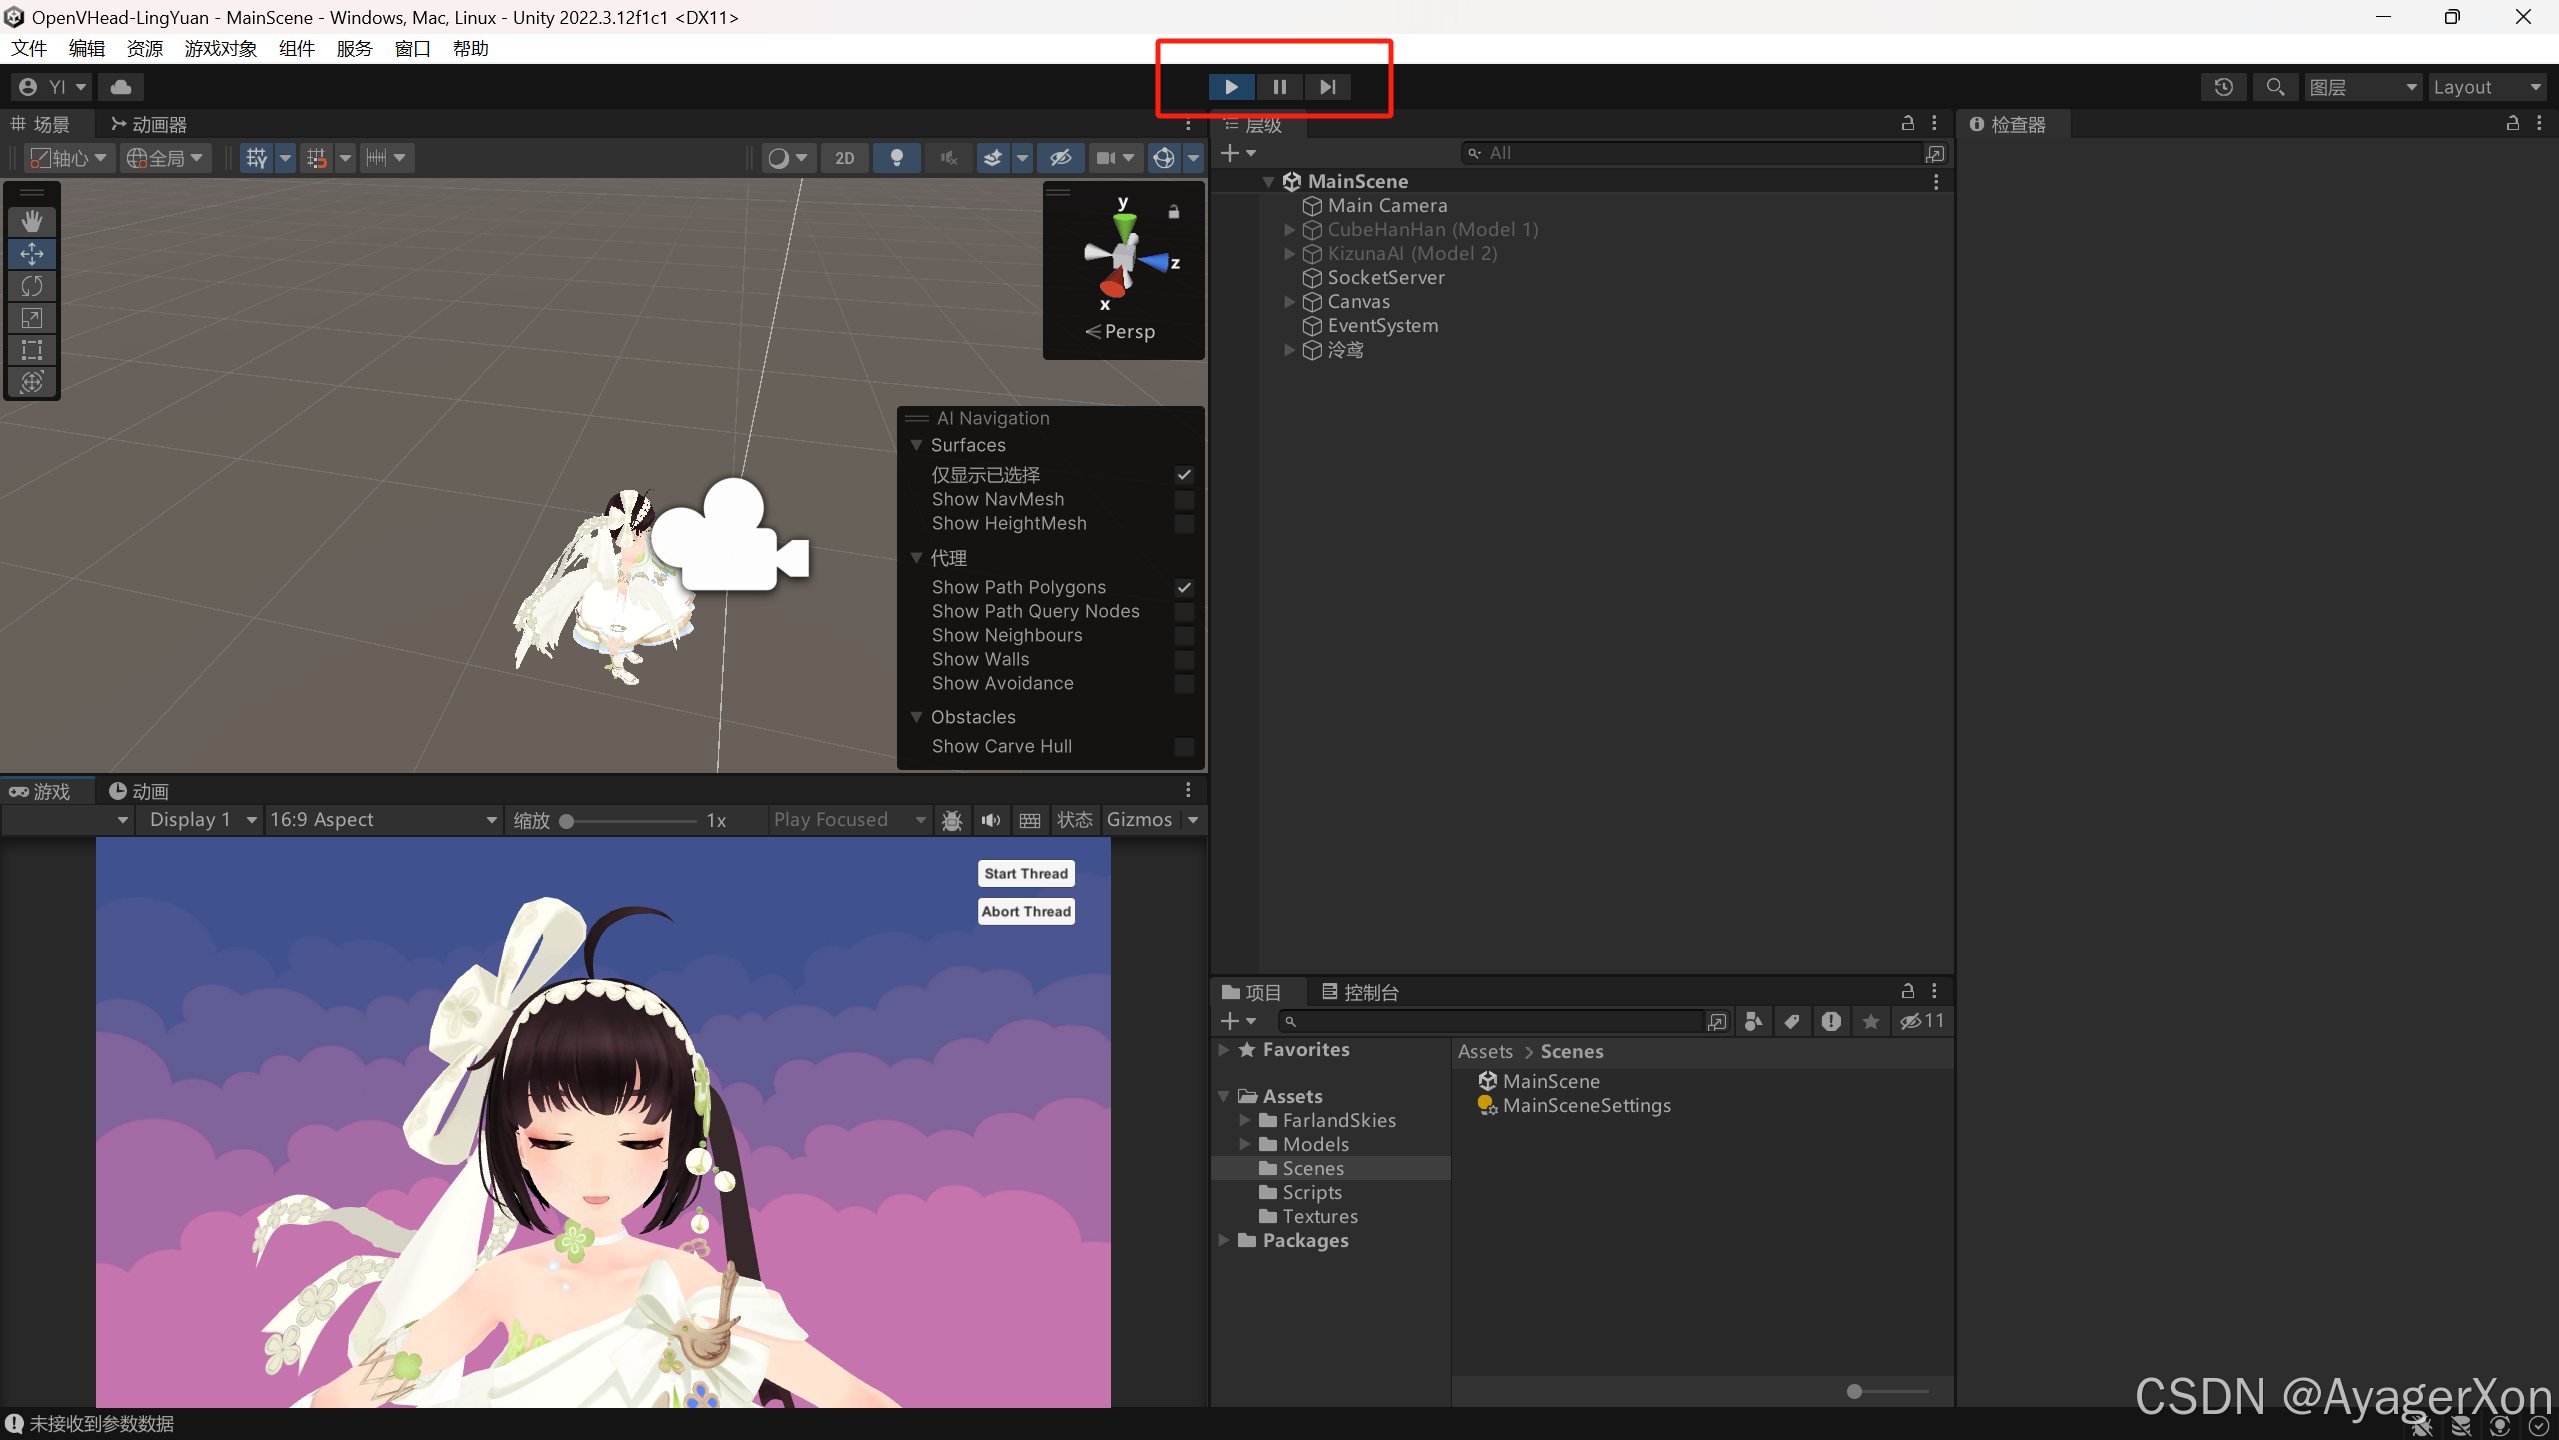Enable Show Path Query Nodes
Viewport: 2559px width, 1440px height.
tap(1184, 612)
